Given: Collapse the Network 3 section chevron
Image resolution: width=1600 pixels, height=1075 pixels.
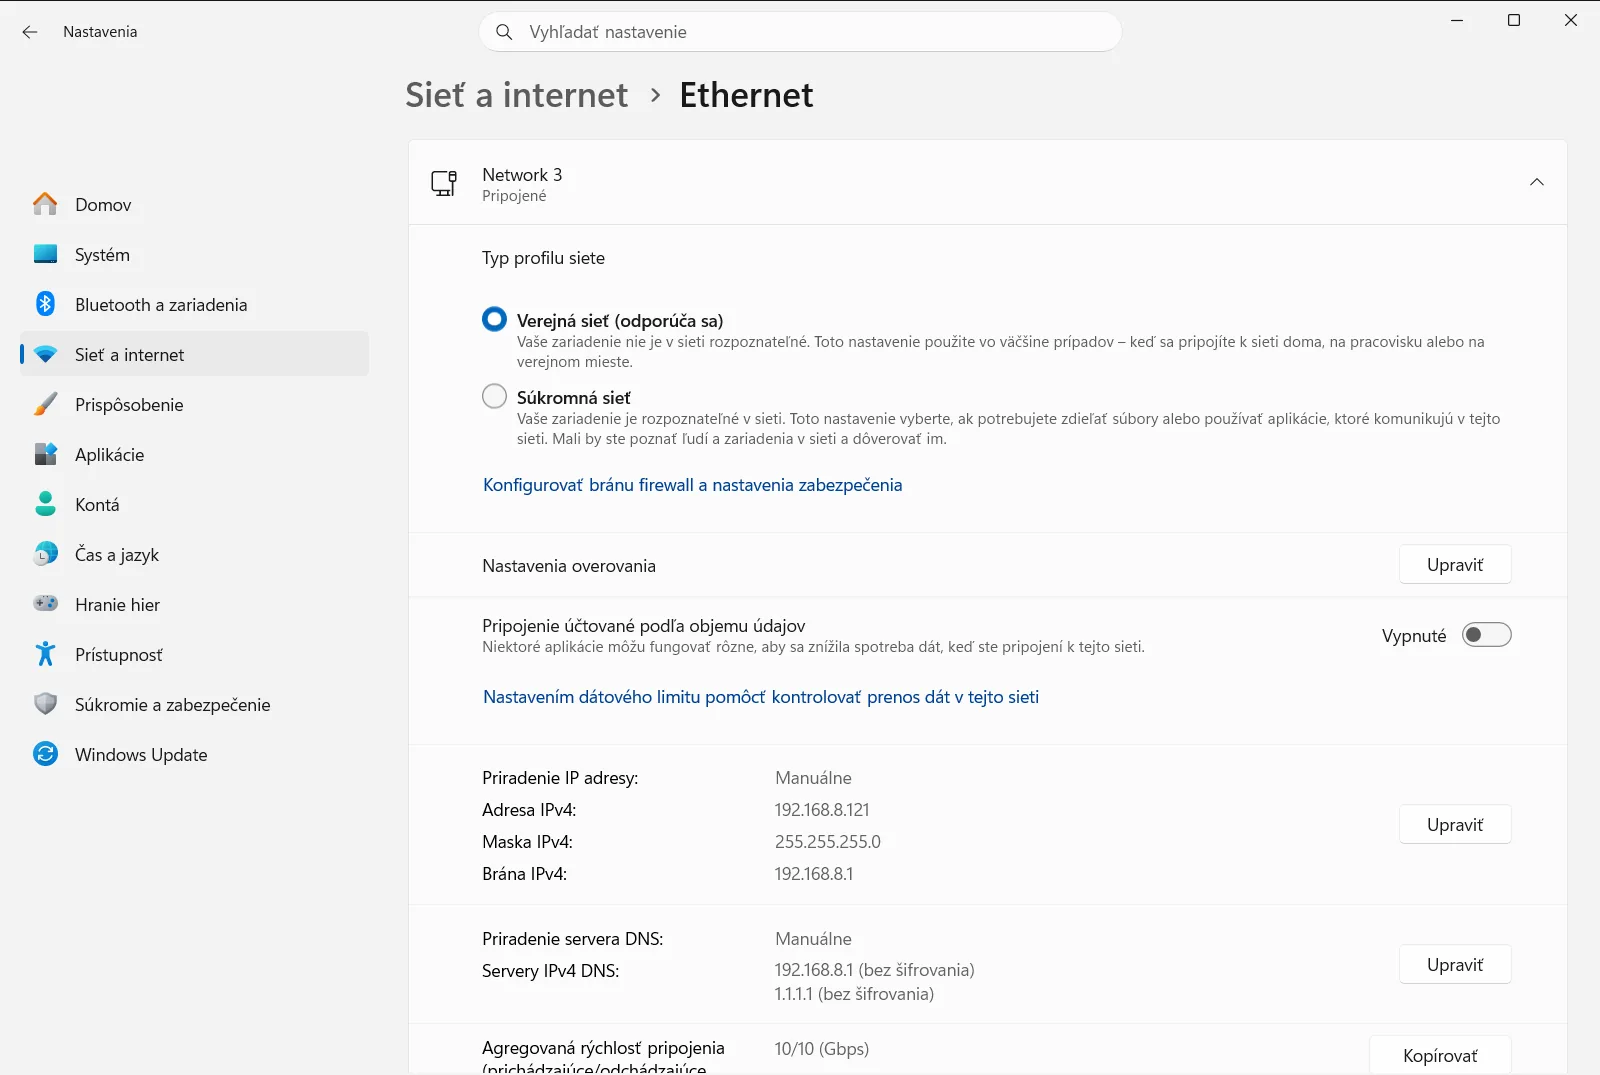Looking at the screenshot, I should click(1537, 182).
